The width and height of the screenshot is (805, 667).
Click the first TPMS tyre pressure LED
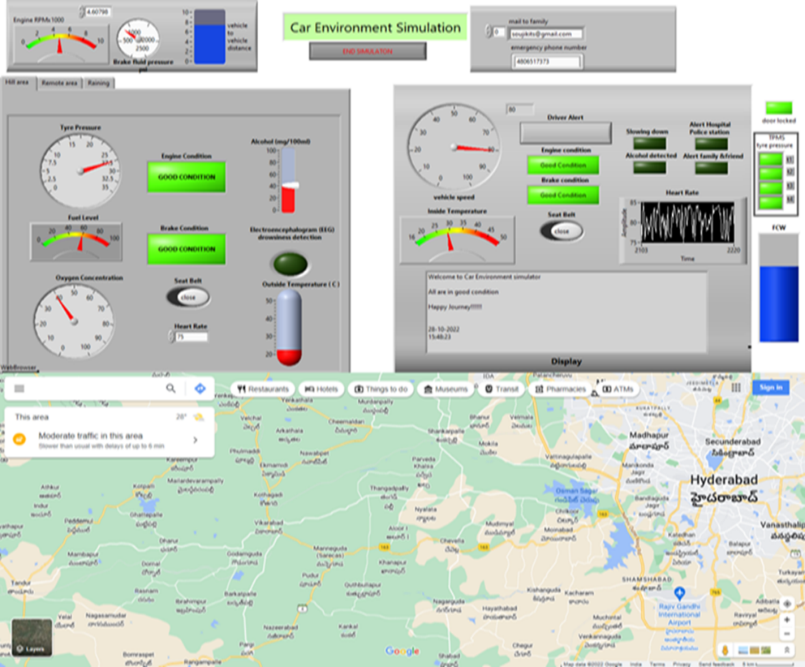(x=771, y=159)
